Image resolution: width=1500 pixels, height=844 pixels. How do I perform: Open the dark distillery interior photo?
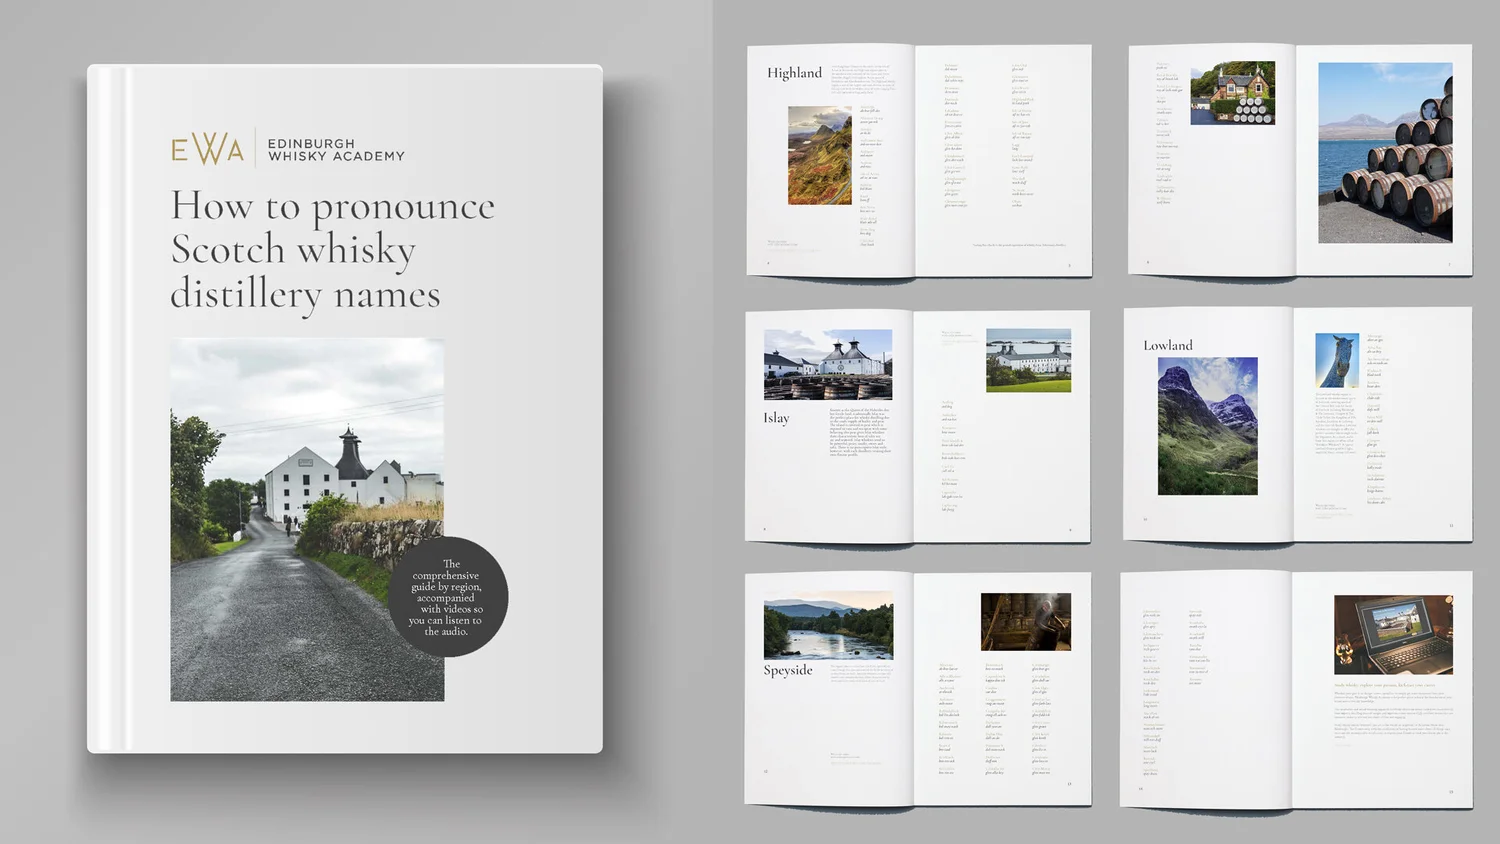[x=1026, y=622]
